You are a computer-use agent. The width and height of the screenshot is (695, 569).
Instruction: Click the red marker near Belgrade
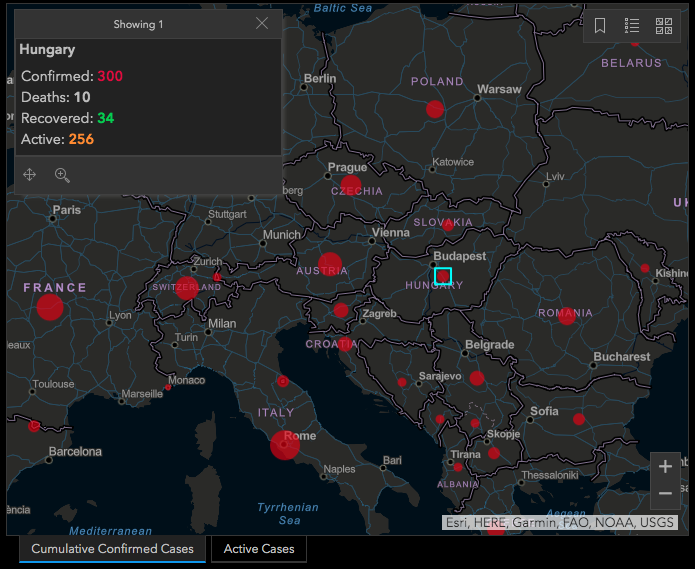pos(477,378)
